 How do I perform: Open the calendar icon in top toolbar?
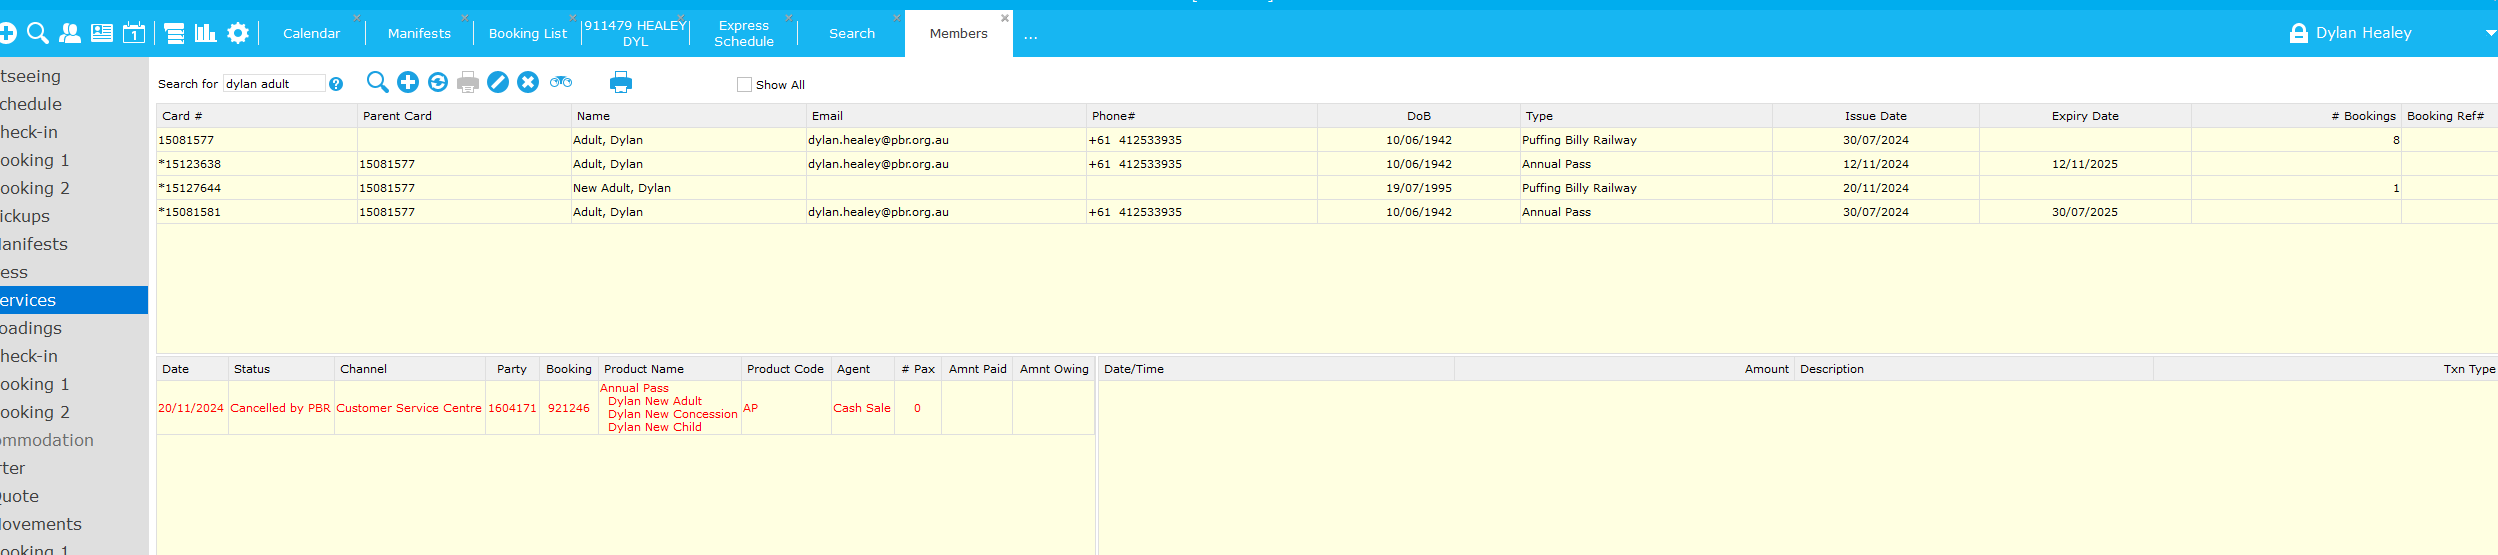[134, 33]
